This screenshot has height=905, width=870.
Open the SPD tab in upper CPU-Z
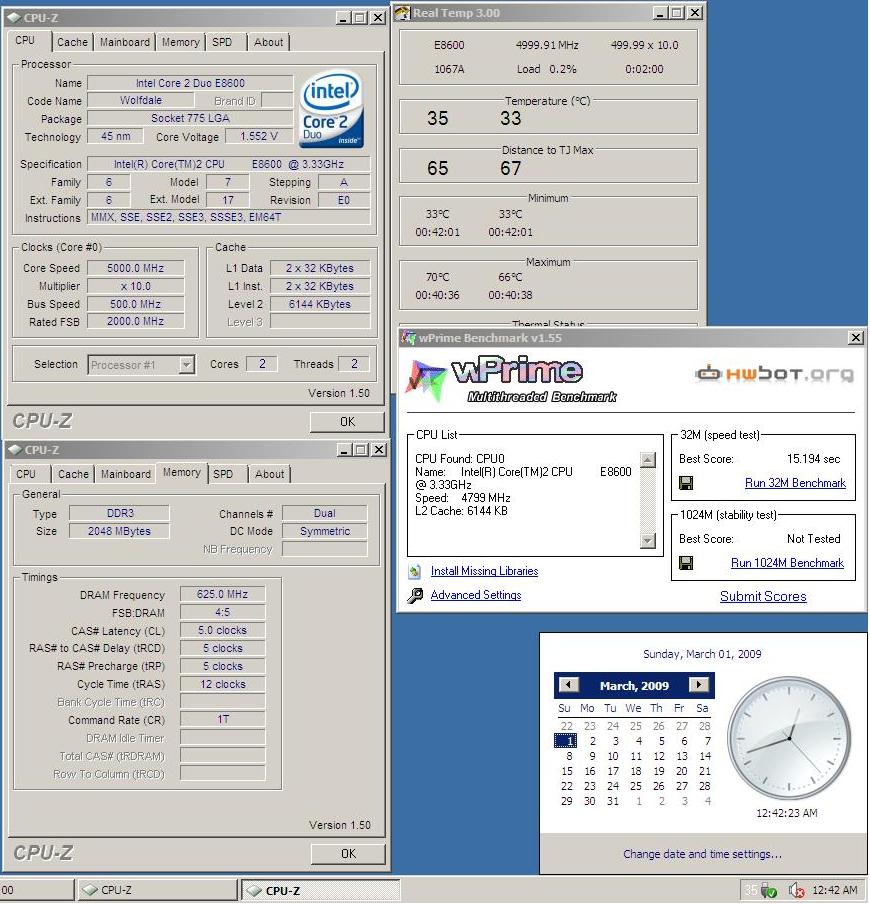[222, 42]
